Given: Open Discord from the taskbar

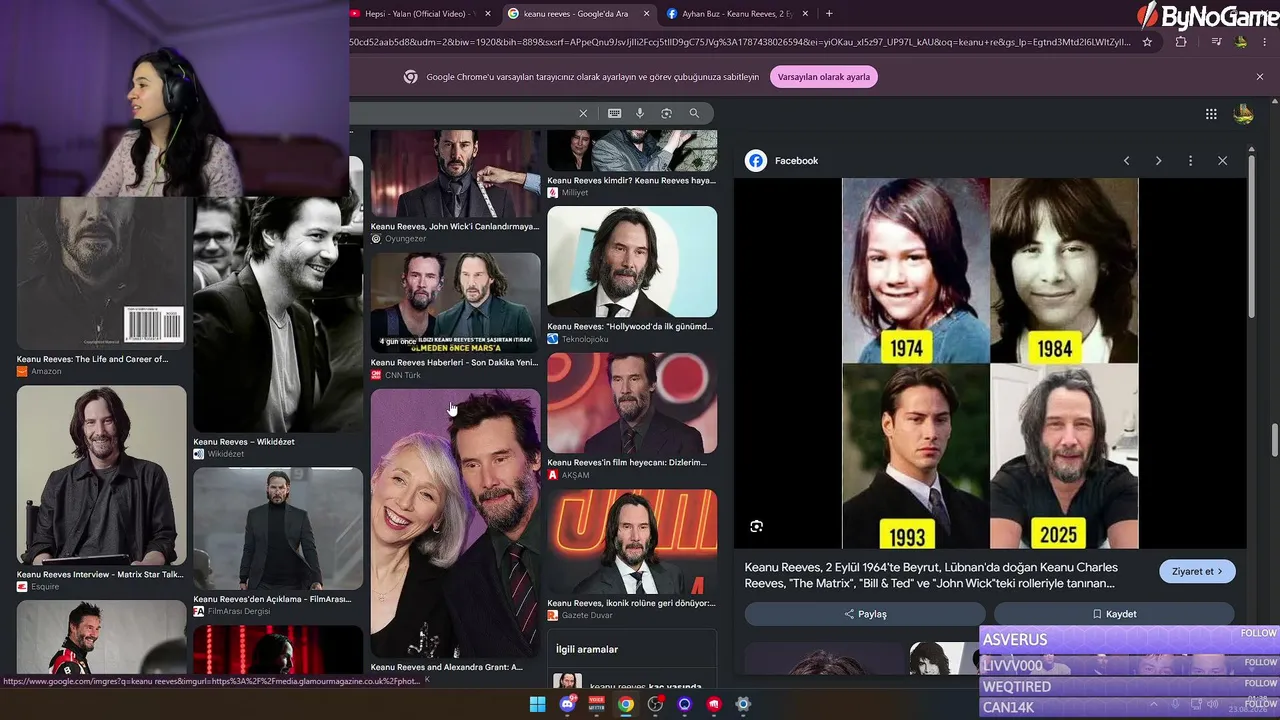Looking at the screenshot, I should coord(567,704).
